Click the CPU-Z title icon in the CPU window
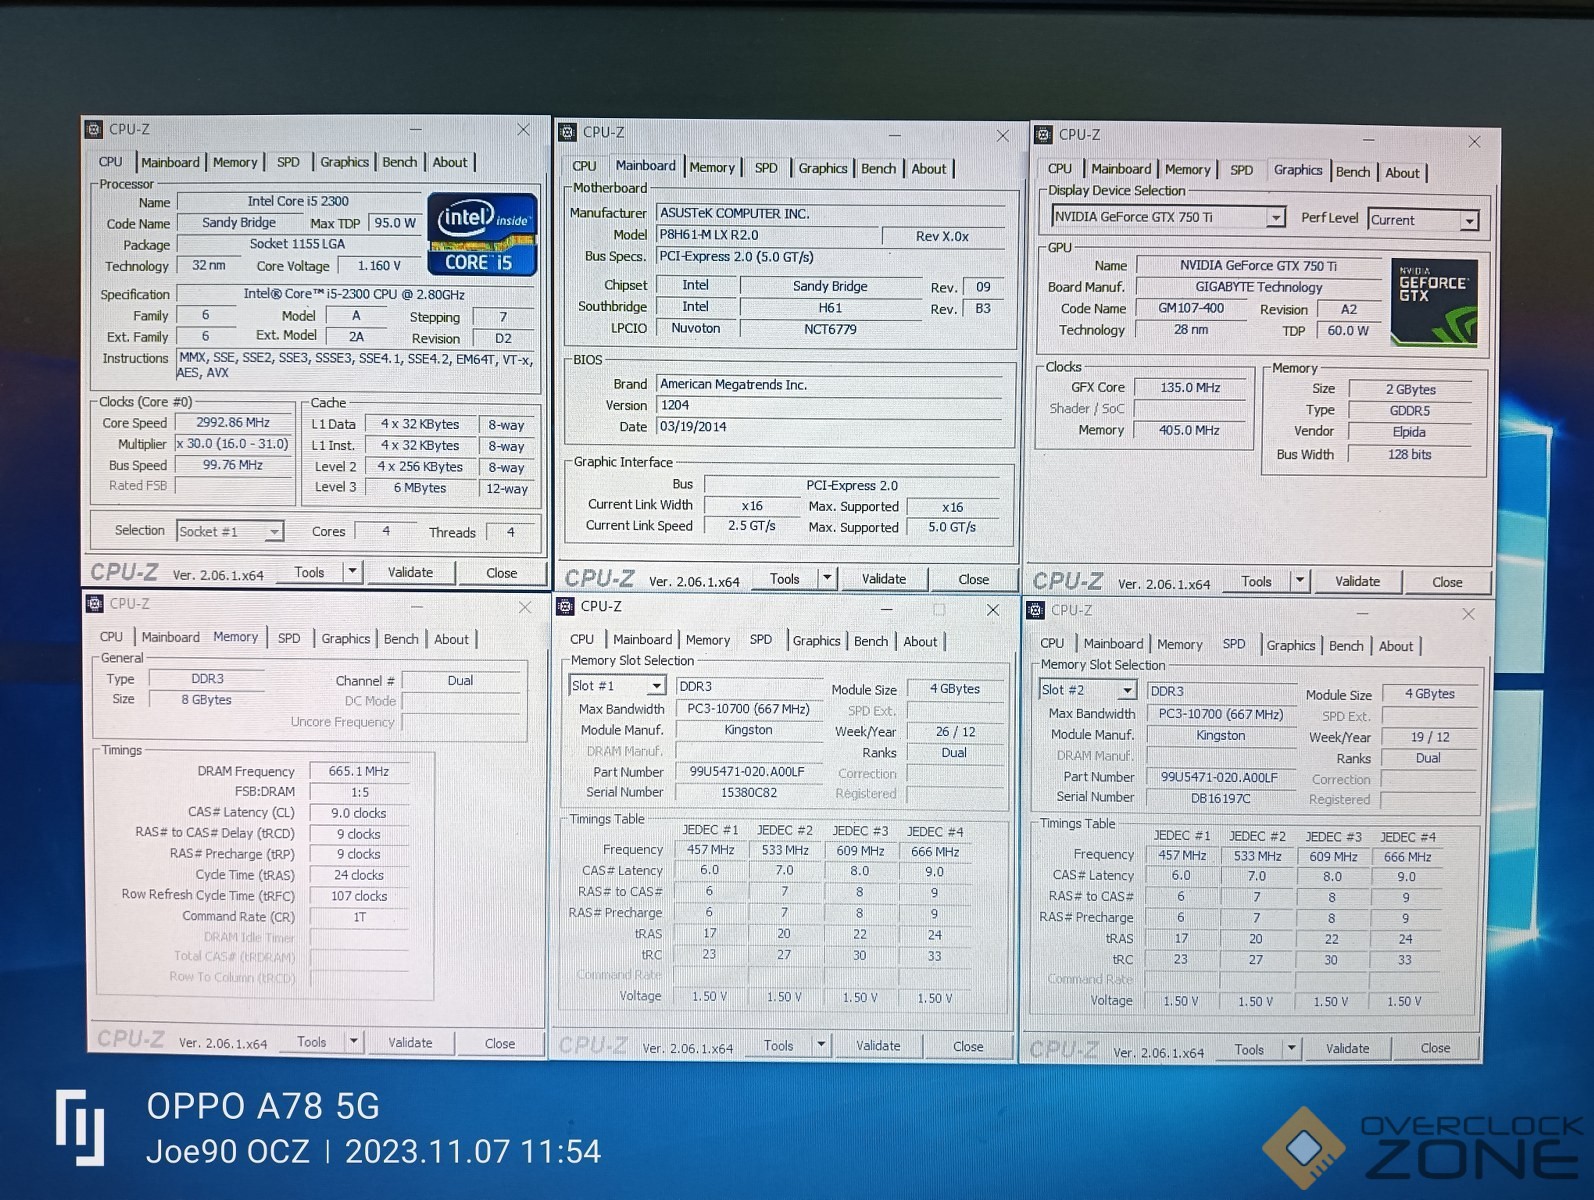The image size is (1594, 1200). [94, 129]
